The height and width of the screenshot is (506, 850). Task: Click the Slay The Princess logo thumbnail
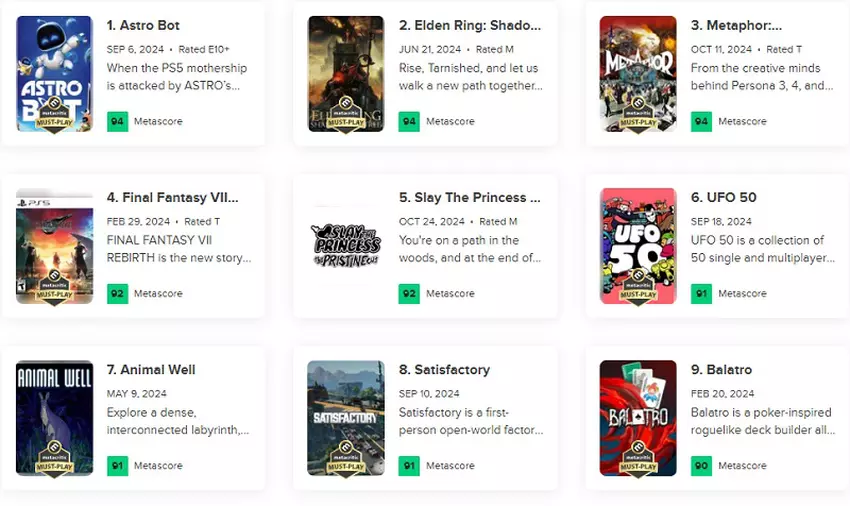(346, 245)
